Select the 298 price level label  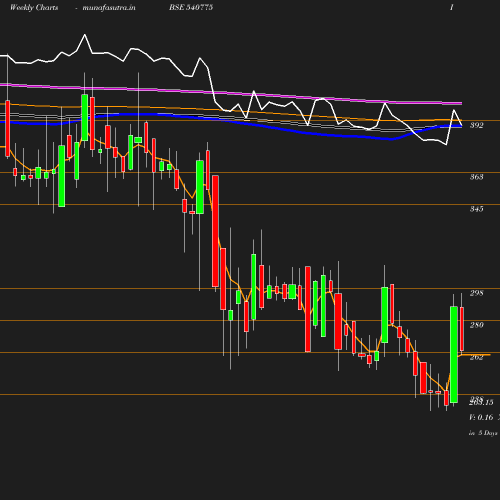(x=476, y=293)
